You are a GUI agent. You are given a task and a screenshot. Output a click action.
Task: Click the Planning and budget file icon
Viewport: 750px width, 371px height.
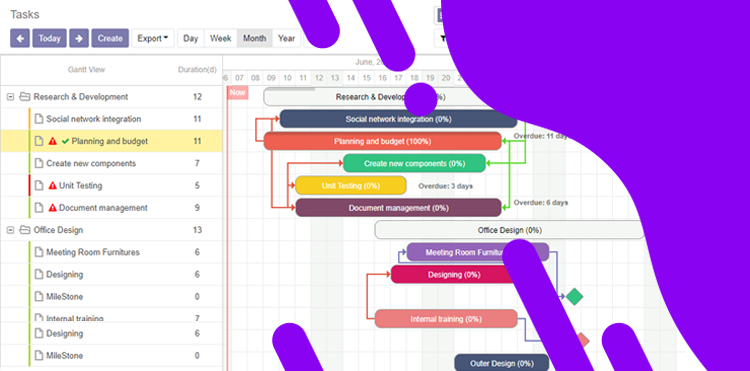pos(39,141)
